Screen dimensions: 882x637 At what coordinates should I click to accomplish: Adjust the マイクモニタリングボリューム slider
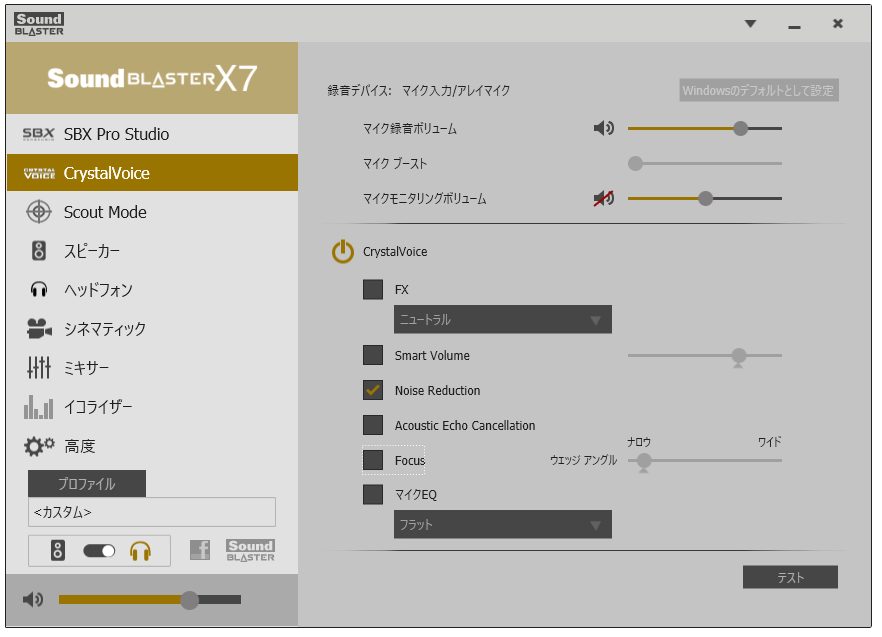pyautogui.click(x=705, y=198)
